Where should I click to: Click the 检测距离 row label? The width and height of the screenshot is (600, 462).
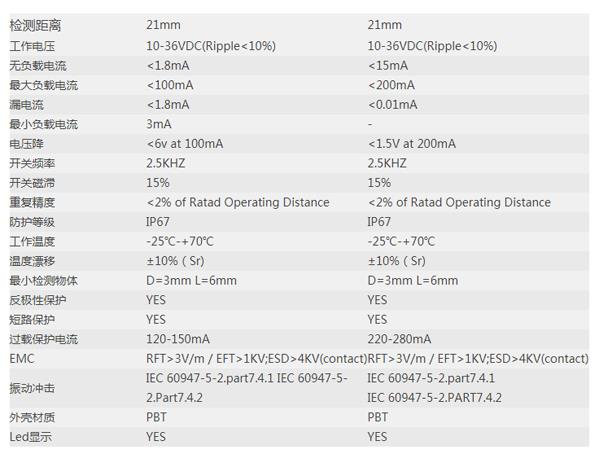point(35,25)
